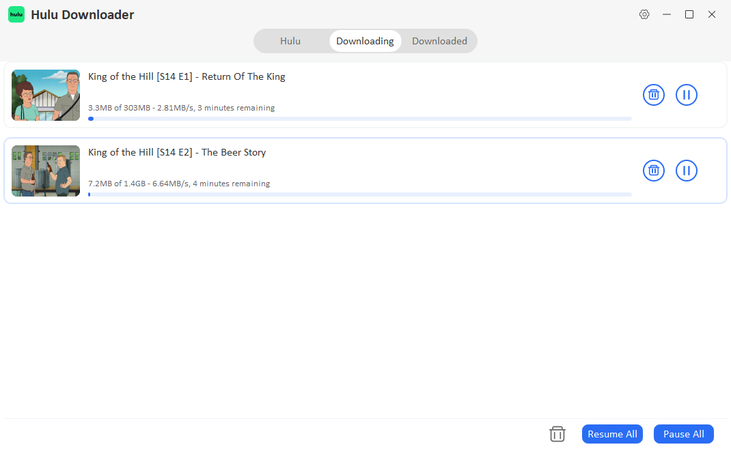Viewport: 731px width, 449px height.
Task: Click The Beer Story progress bar
Action: point(360,194)
